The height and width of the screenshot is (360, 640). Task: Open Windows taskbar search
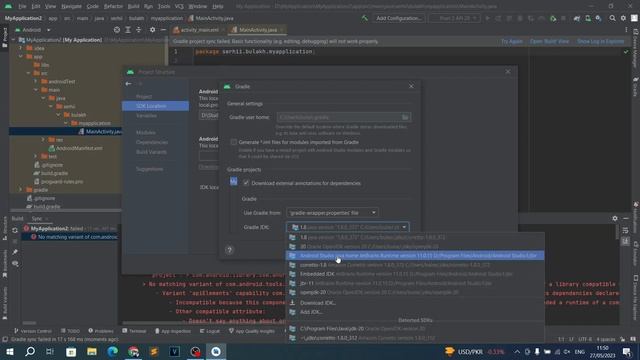[x=30, y=351]
